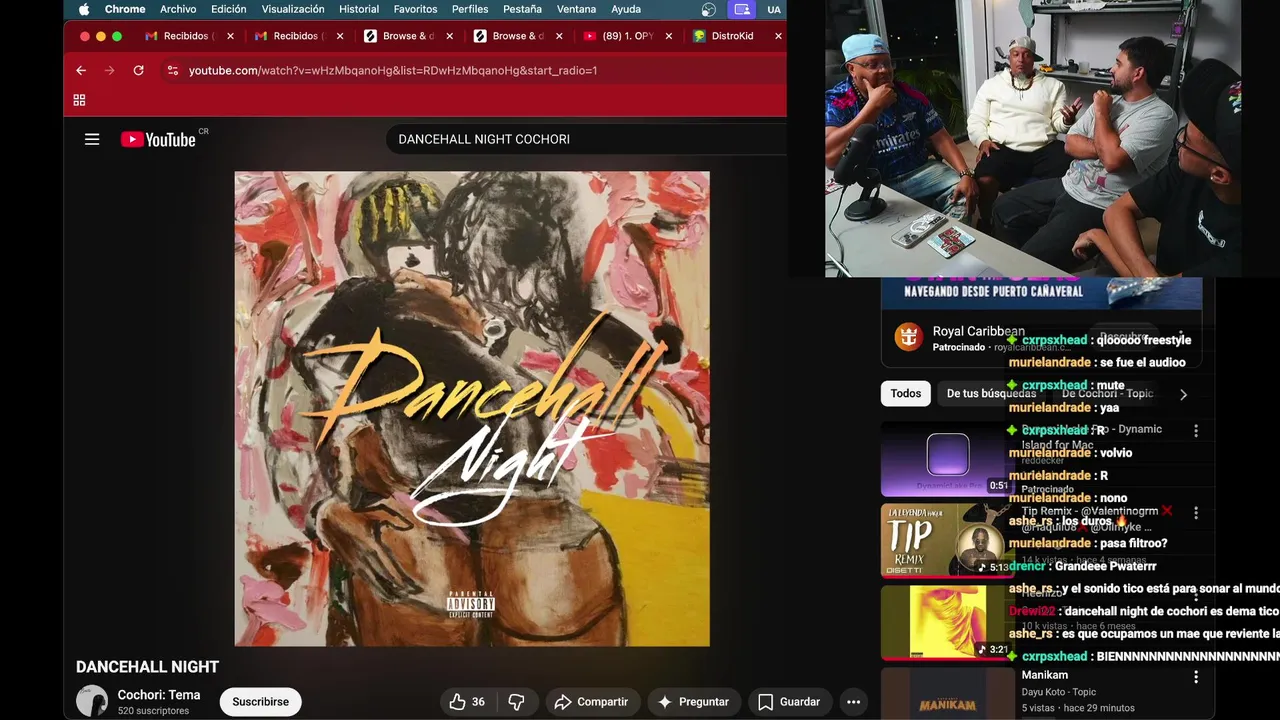
Task: Switch to the first Recibidos Gmail tab
Action: coord(186,36)
